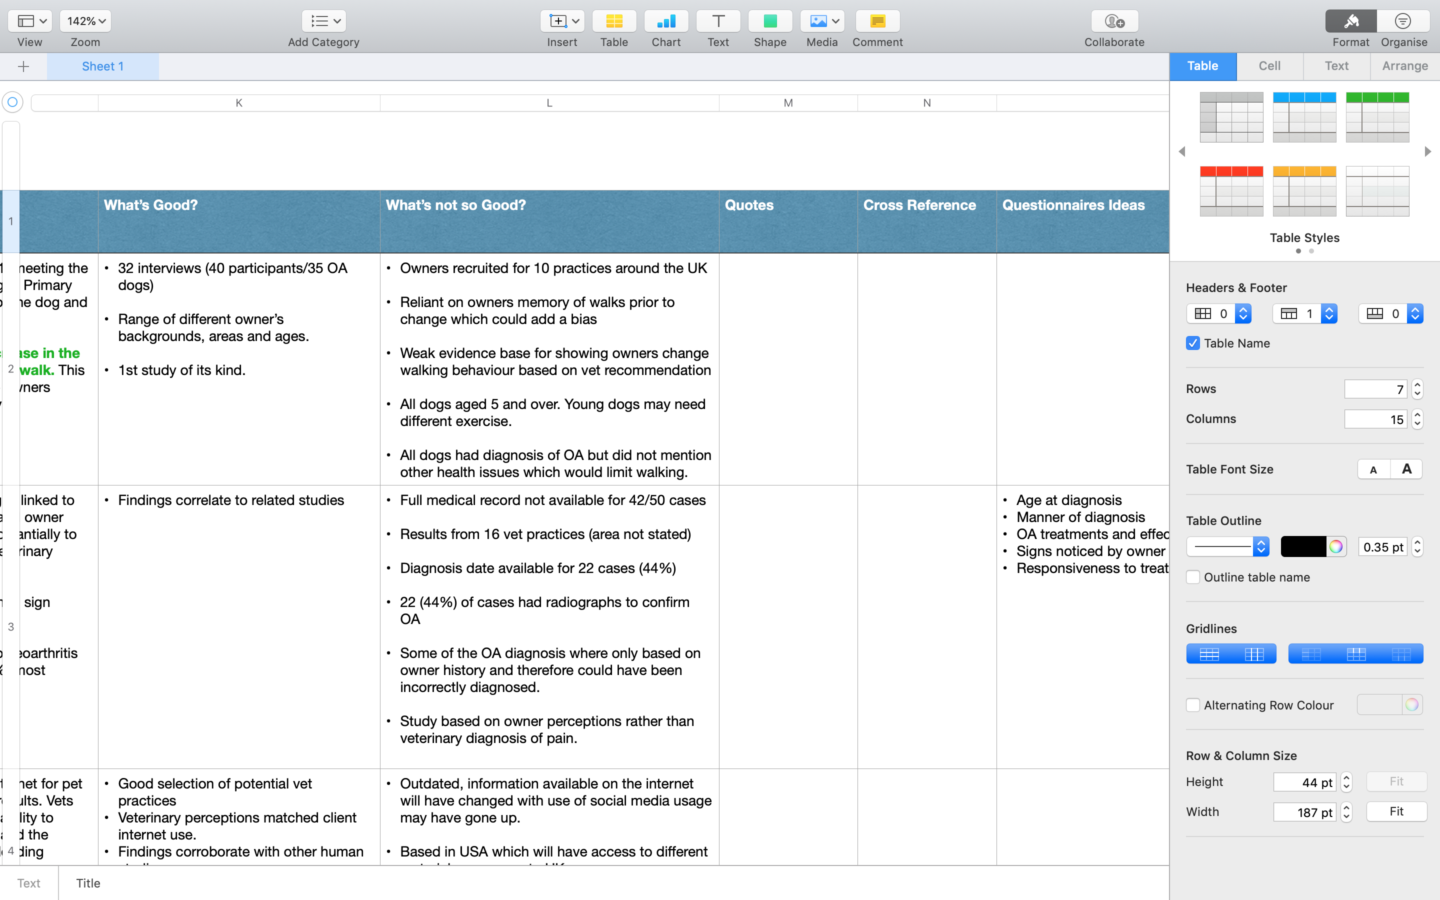Insert a Chart from toolbar
This screenshot has height=900, width=1440.
[x=666, y=21]
